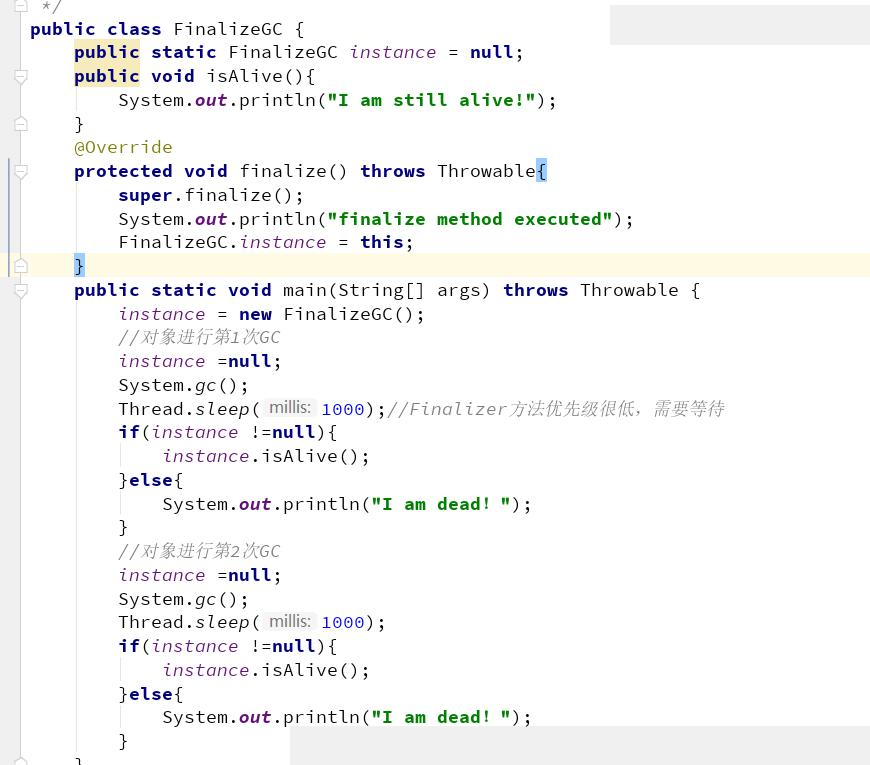Click 'String[] args' parameter in main

[410, 290]
